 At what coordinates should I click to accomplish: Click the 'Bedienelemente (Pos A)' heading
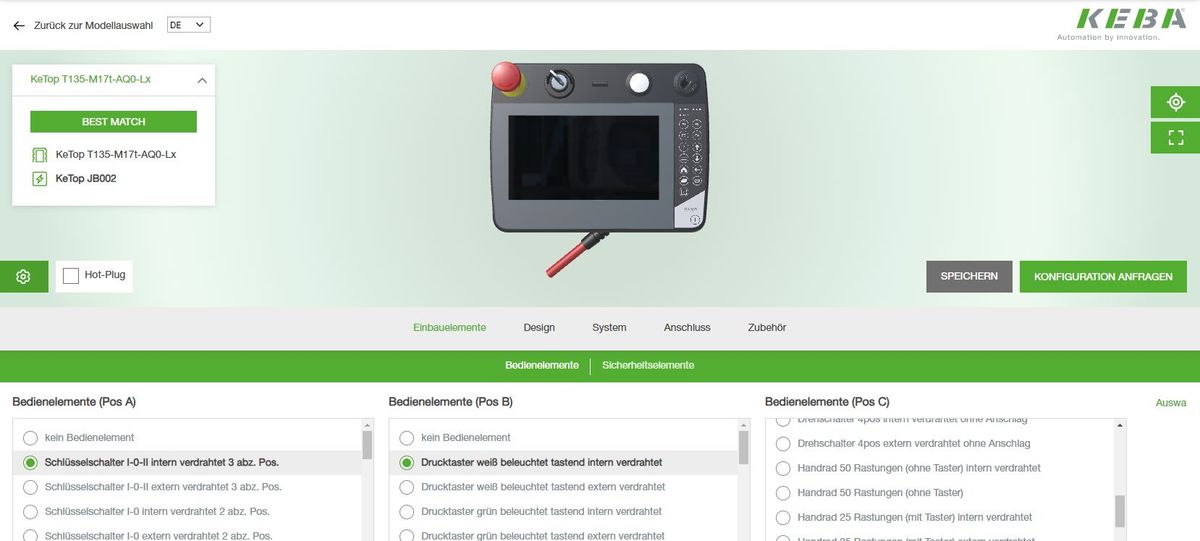pos(74,402)
